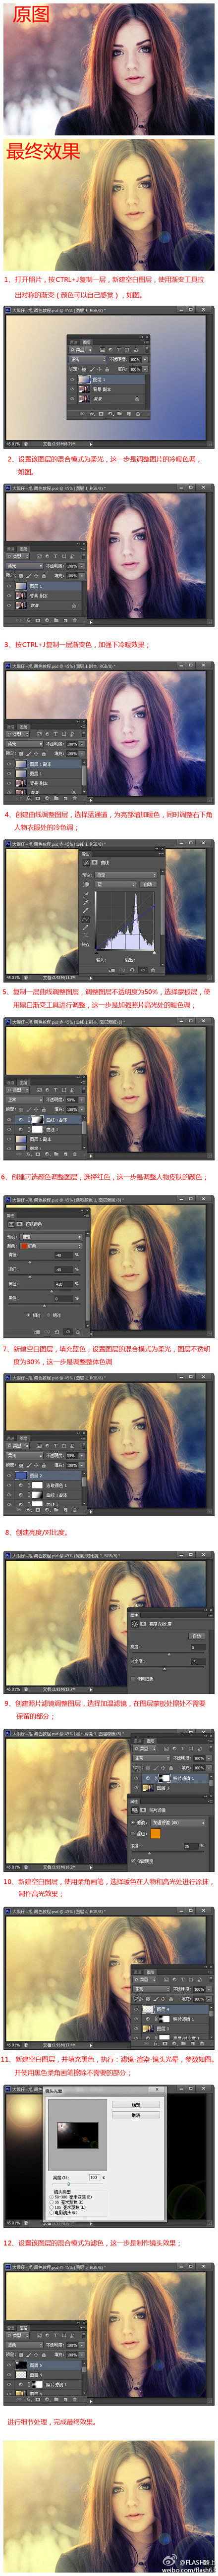Click the 原图 original photo thumbnail
Viewport: 218px width, 2576px height.
click(109, 68)
